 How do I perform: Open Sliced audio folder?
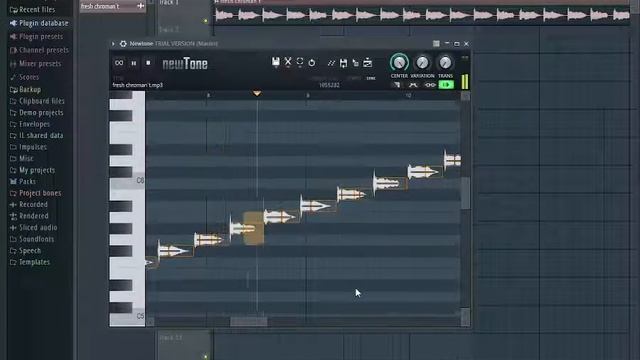point(33,227)
